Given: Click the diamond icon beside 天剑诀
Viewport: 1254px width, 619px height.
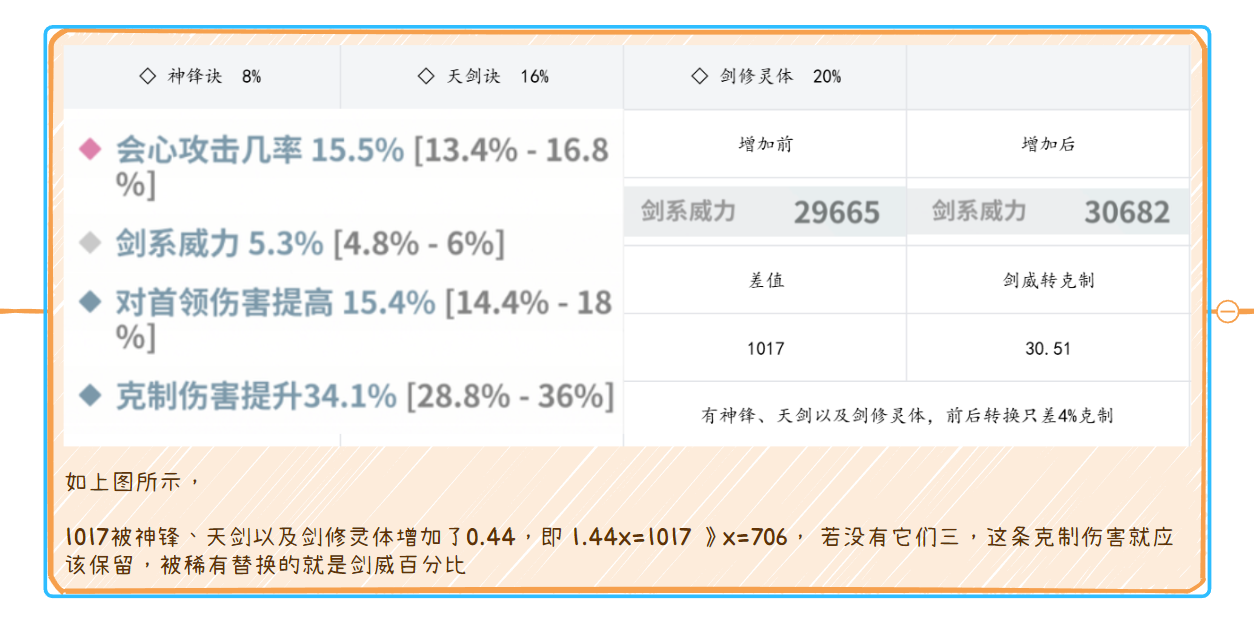Looking at the screenshot, I should coord(426,76).
